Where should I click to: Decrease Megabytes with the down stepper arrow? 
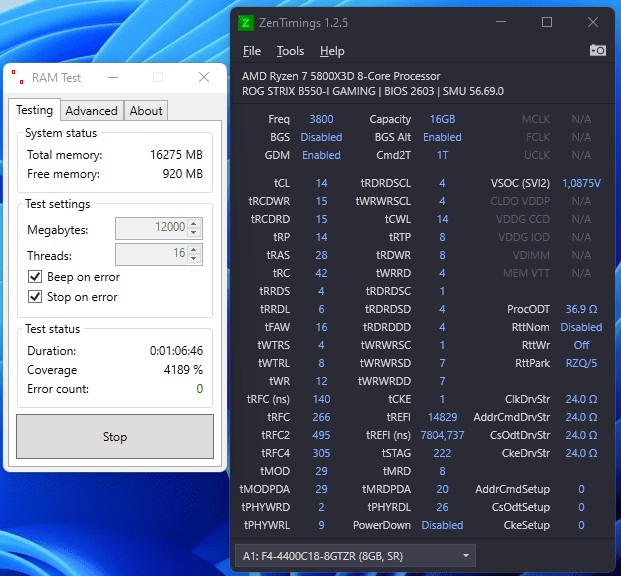click(194, 233)
